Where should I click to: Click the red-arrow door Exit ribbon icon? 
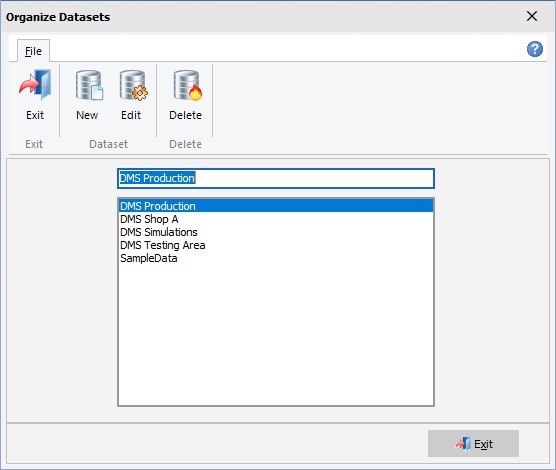click(x=35, y=85)
